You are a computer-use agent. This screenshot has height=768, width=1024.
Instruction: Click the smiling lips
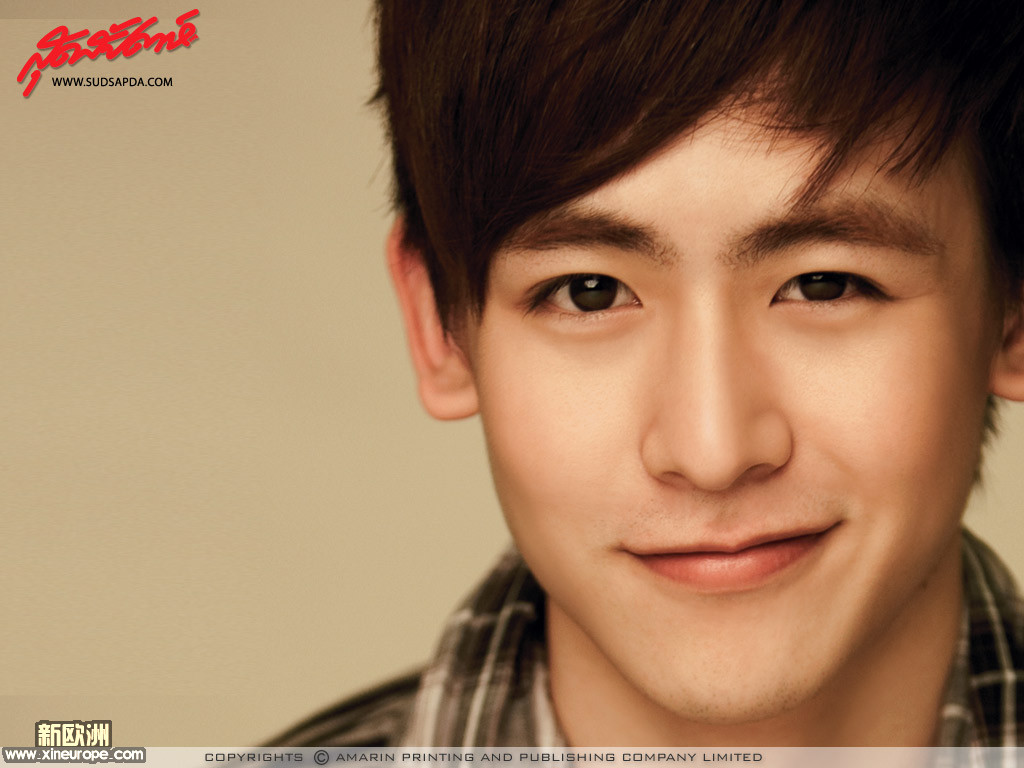click(730, 560)
